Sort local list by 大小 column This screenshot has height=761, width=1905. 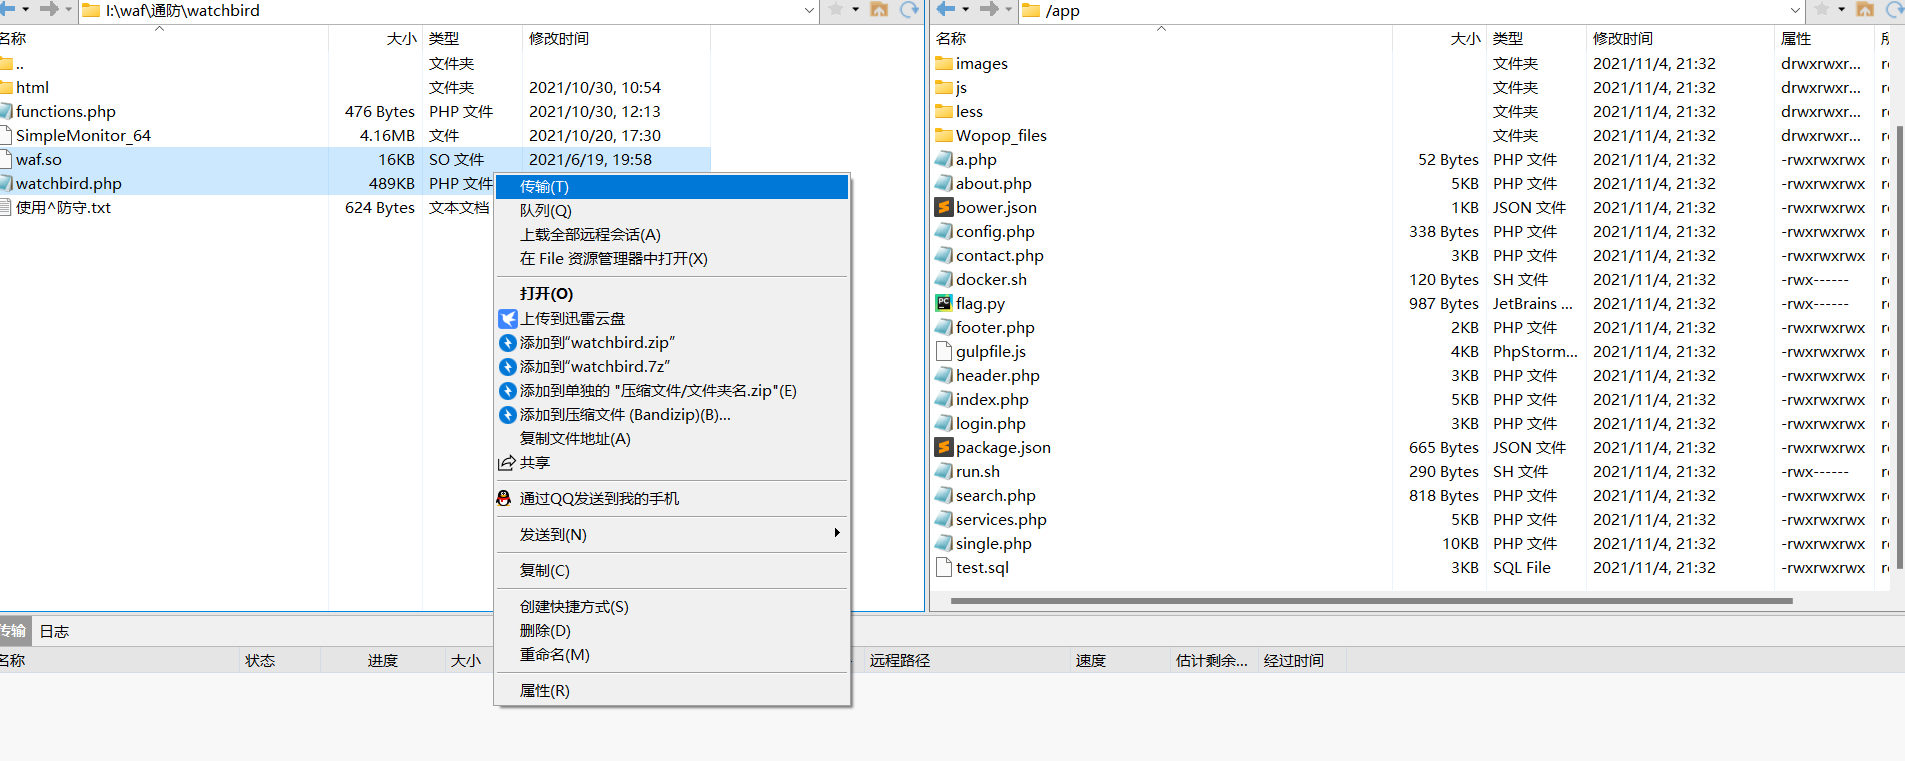coord(375,39)
